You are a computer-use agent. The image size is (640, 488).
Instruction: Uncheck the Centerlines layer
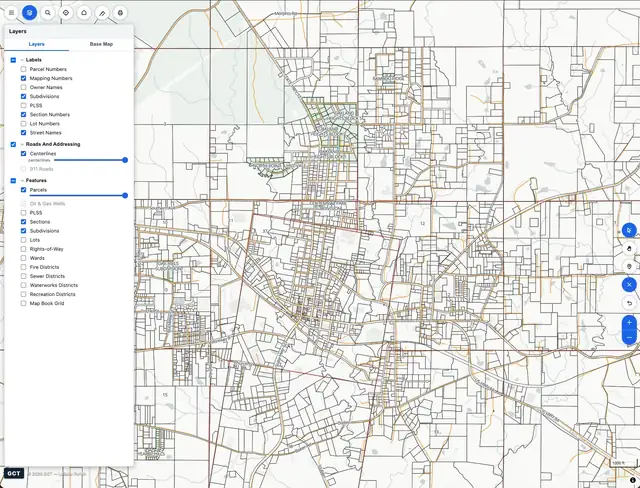coord(23,153)
